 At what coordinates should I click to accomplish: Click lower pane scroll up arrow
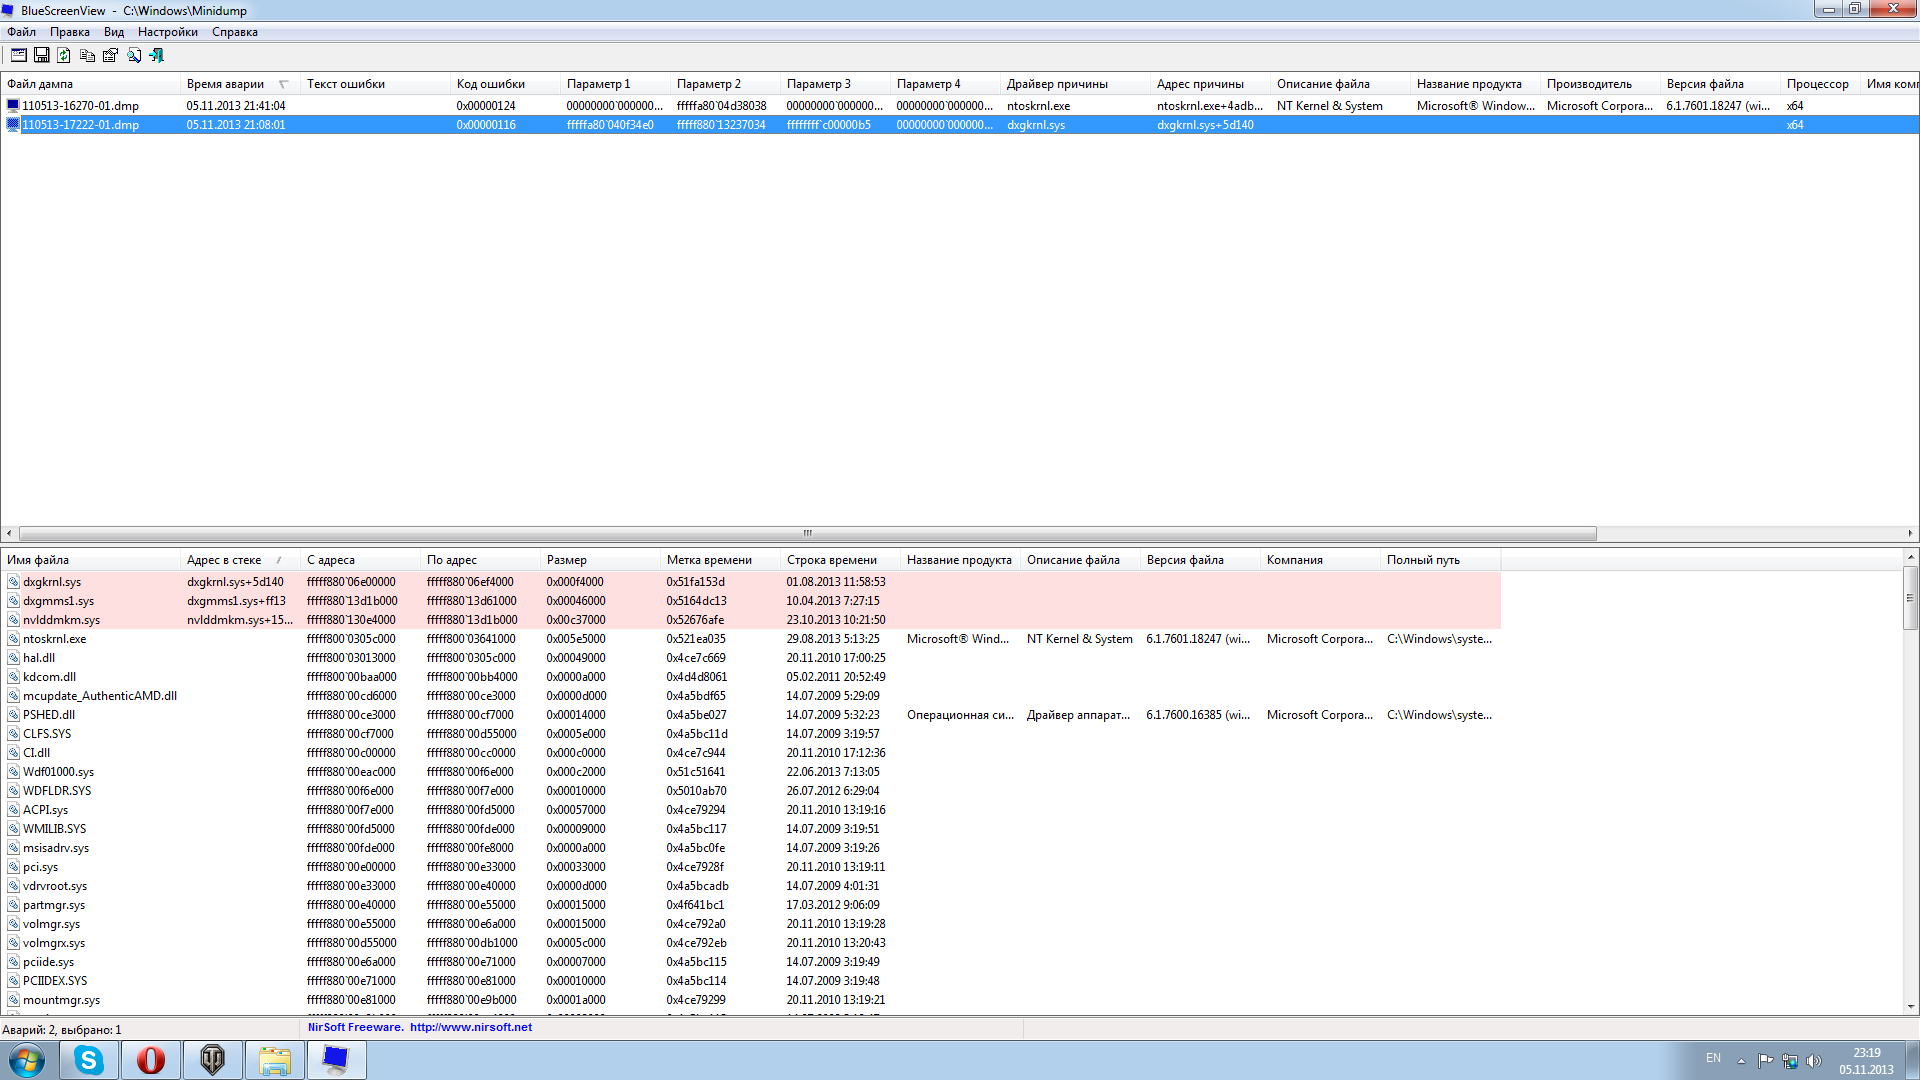[x=1910, y=557]
